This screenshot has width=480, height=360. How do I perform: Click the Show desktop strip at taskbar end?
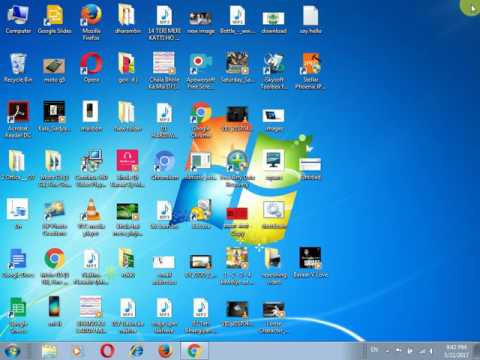[477, 351]
